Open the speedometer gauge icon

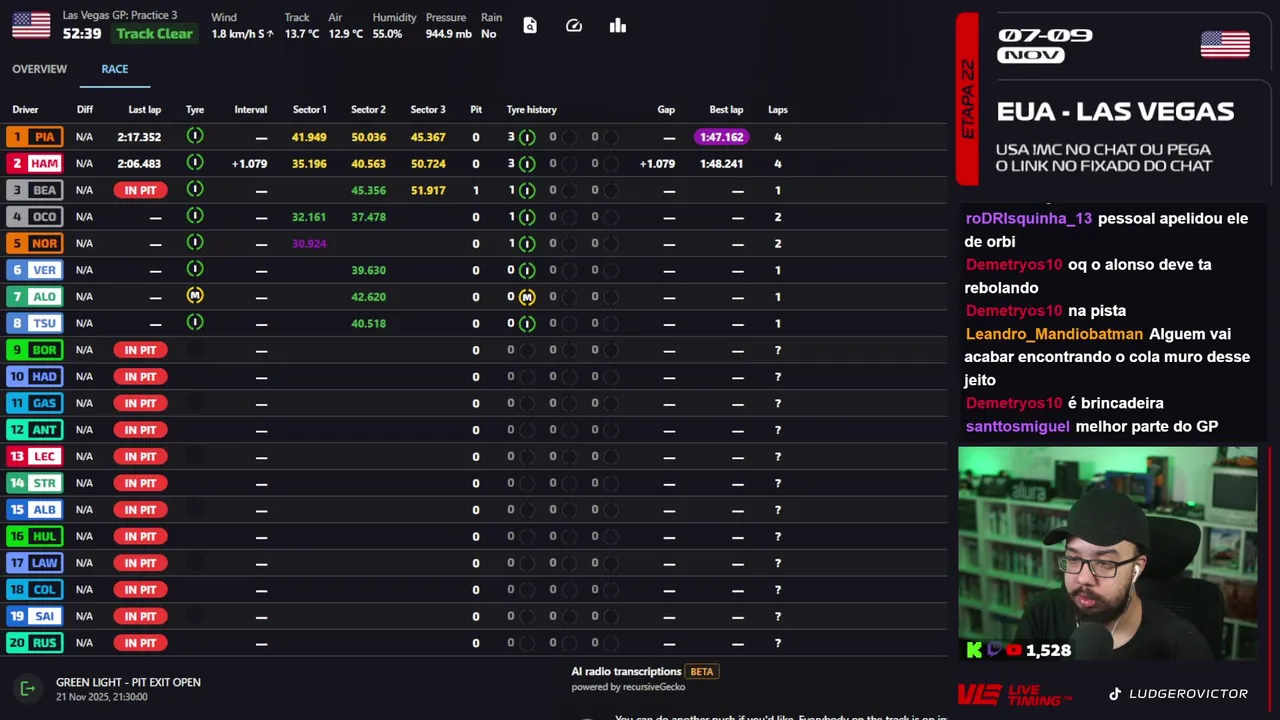[574, 26]
